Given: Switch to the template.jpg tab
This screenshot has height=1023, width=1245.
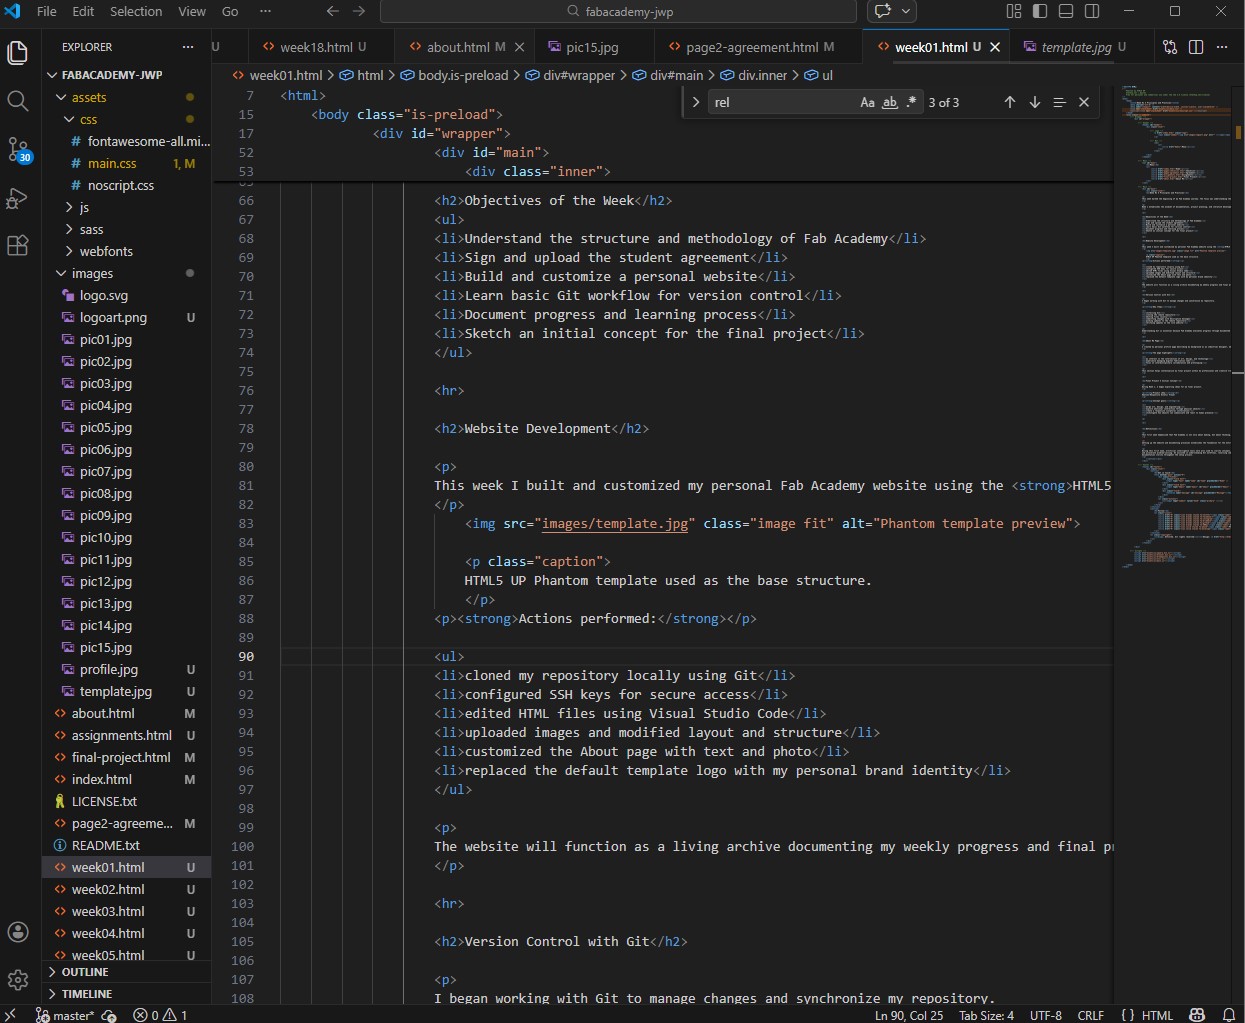Looking at the screenshot, I should coord(1076,47).
